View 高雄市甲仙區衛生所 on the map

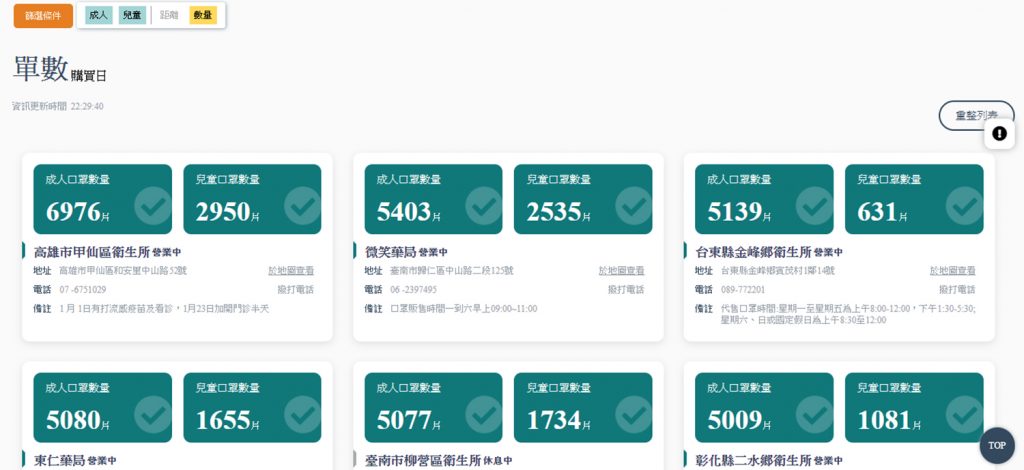(x=291, y=271)
